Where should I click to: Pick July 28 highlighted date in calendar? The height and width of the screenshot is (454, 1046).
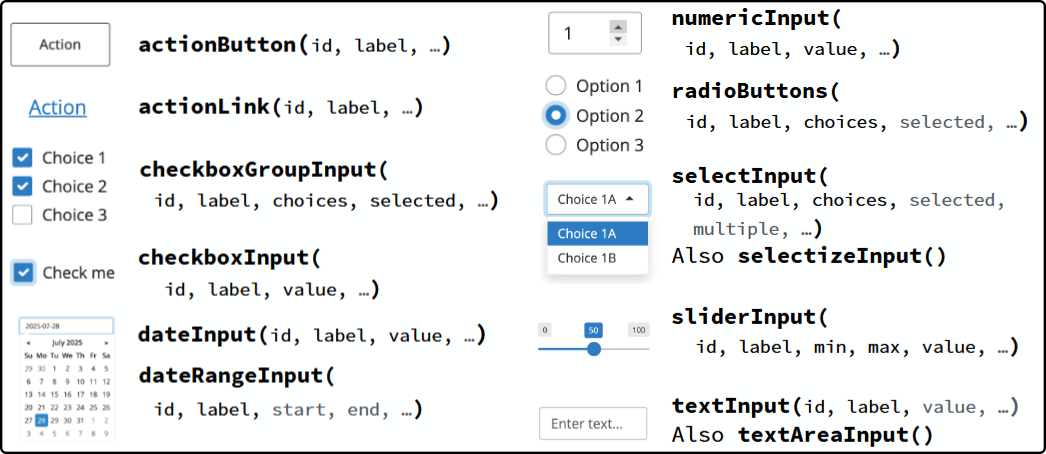coord(41,421)
